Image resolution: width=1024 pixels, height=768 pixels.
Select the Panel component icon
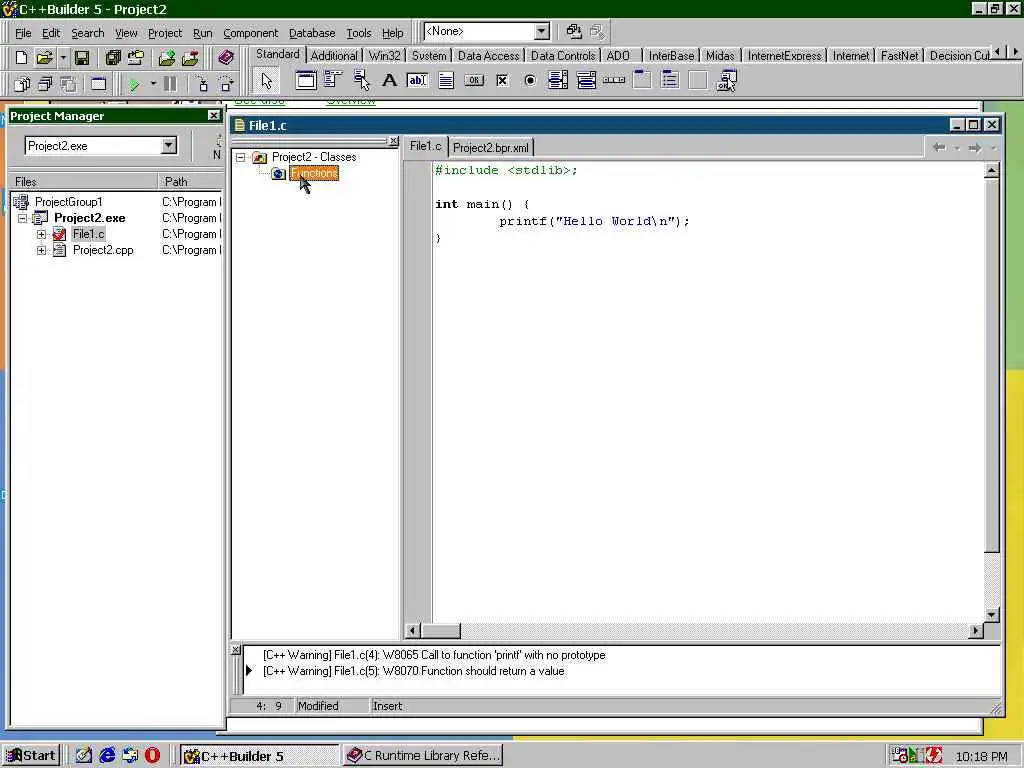coord(697,80)
